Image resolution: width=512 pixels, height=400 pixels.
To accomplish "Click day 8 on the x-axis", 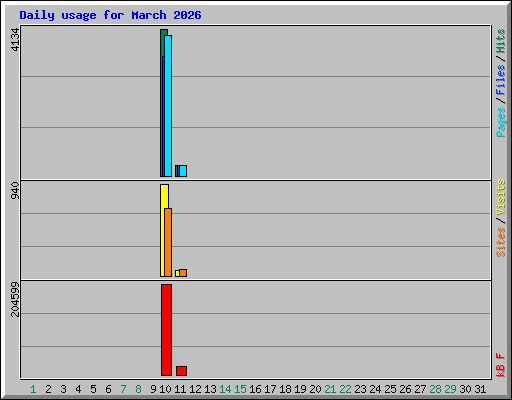I will 138,389.
